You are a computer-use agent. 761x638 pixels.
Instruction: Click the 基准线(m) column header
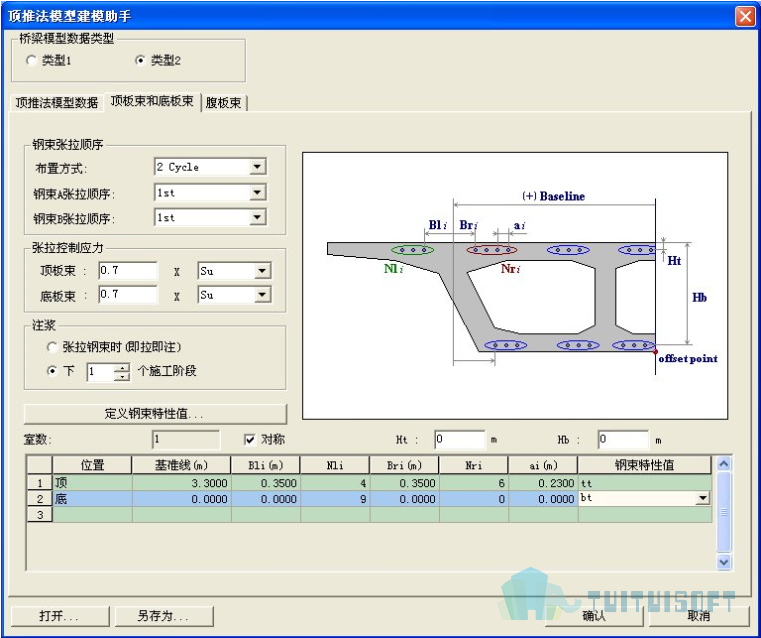click(182, 465)
